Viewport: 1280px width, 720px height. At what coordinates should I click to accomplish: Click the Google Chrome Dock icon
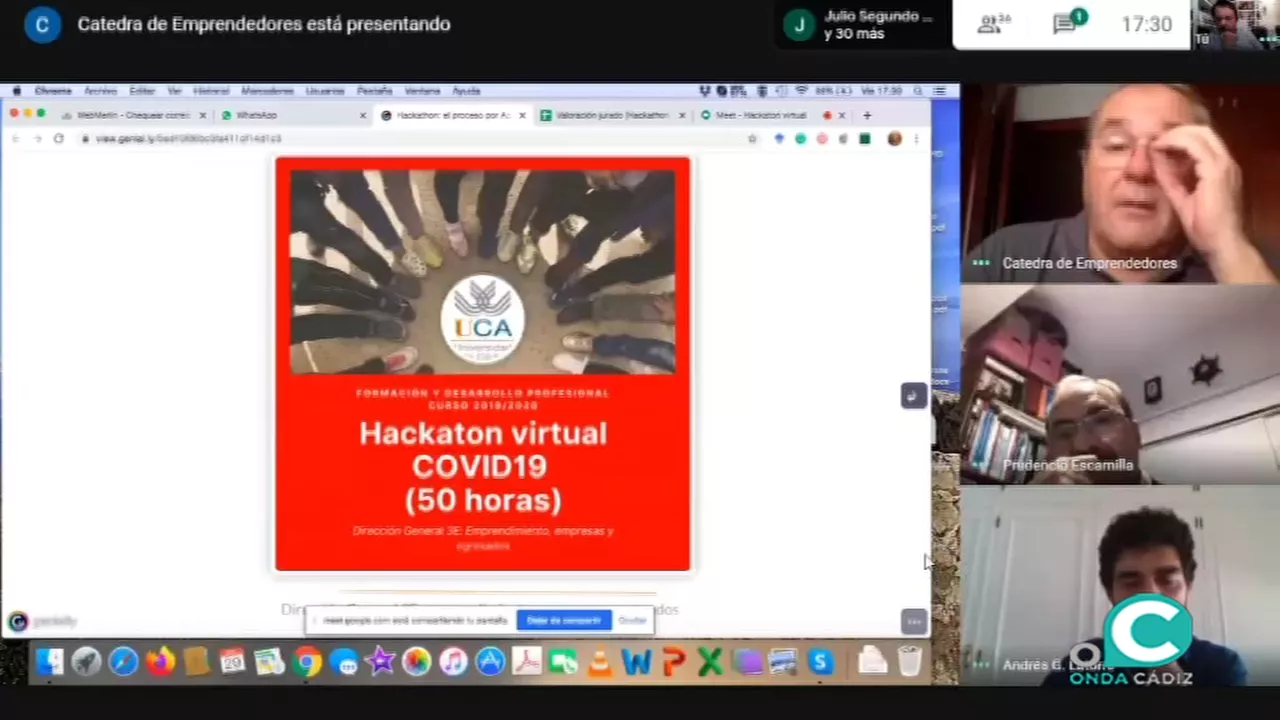[x=307, y=662]
